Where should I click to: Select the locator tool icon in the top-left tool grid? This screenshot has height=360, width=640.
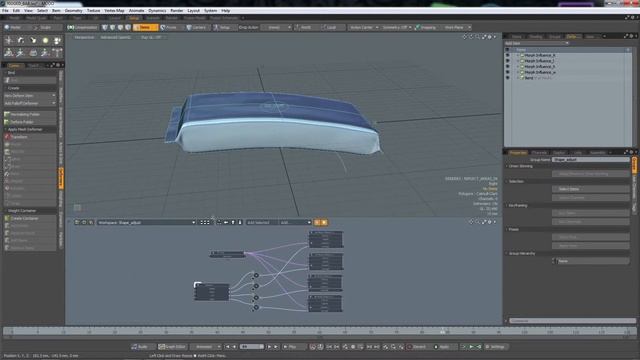click(9, 40)
